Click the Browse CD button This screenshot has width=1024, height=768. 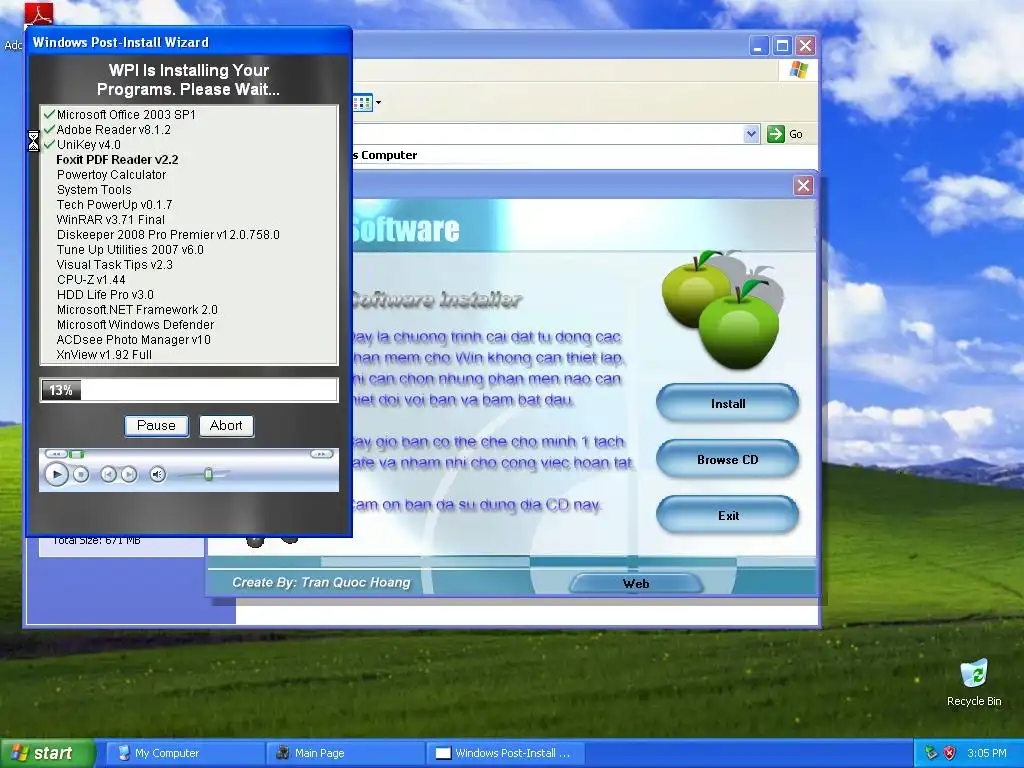pos(728,460)
